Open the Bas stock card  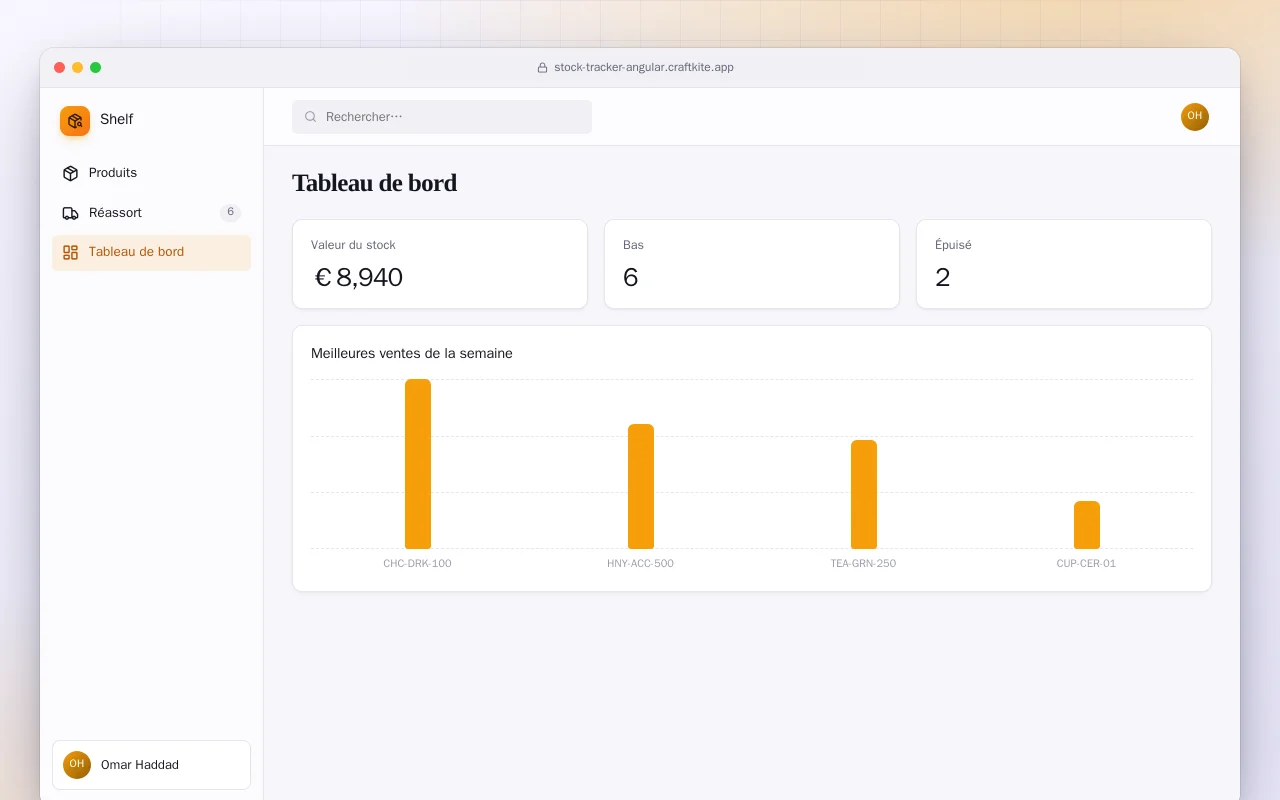[x=752, y=264]
